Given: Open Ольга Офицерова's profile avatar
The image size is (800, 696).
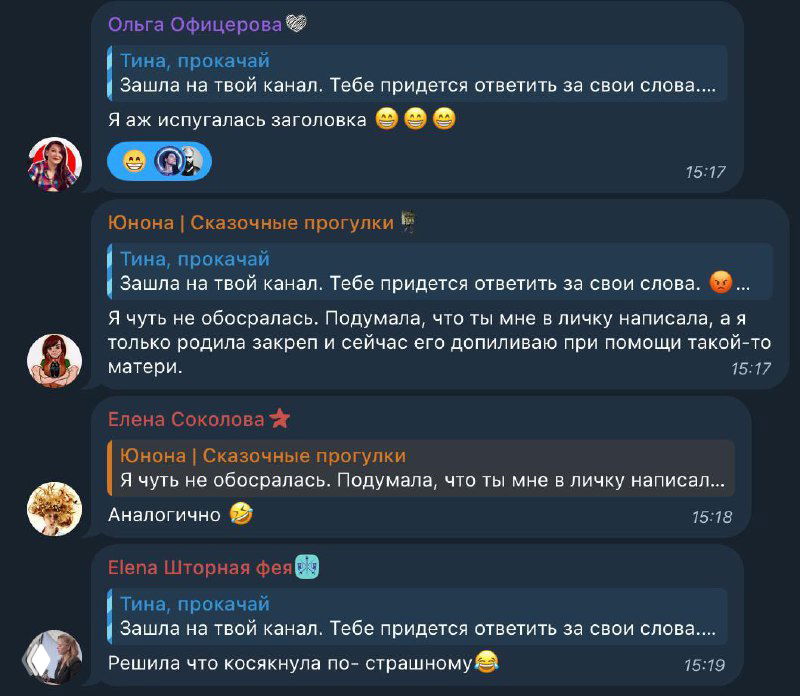Looking at the screenshot, I should coord(54,164).
